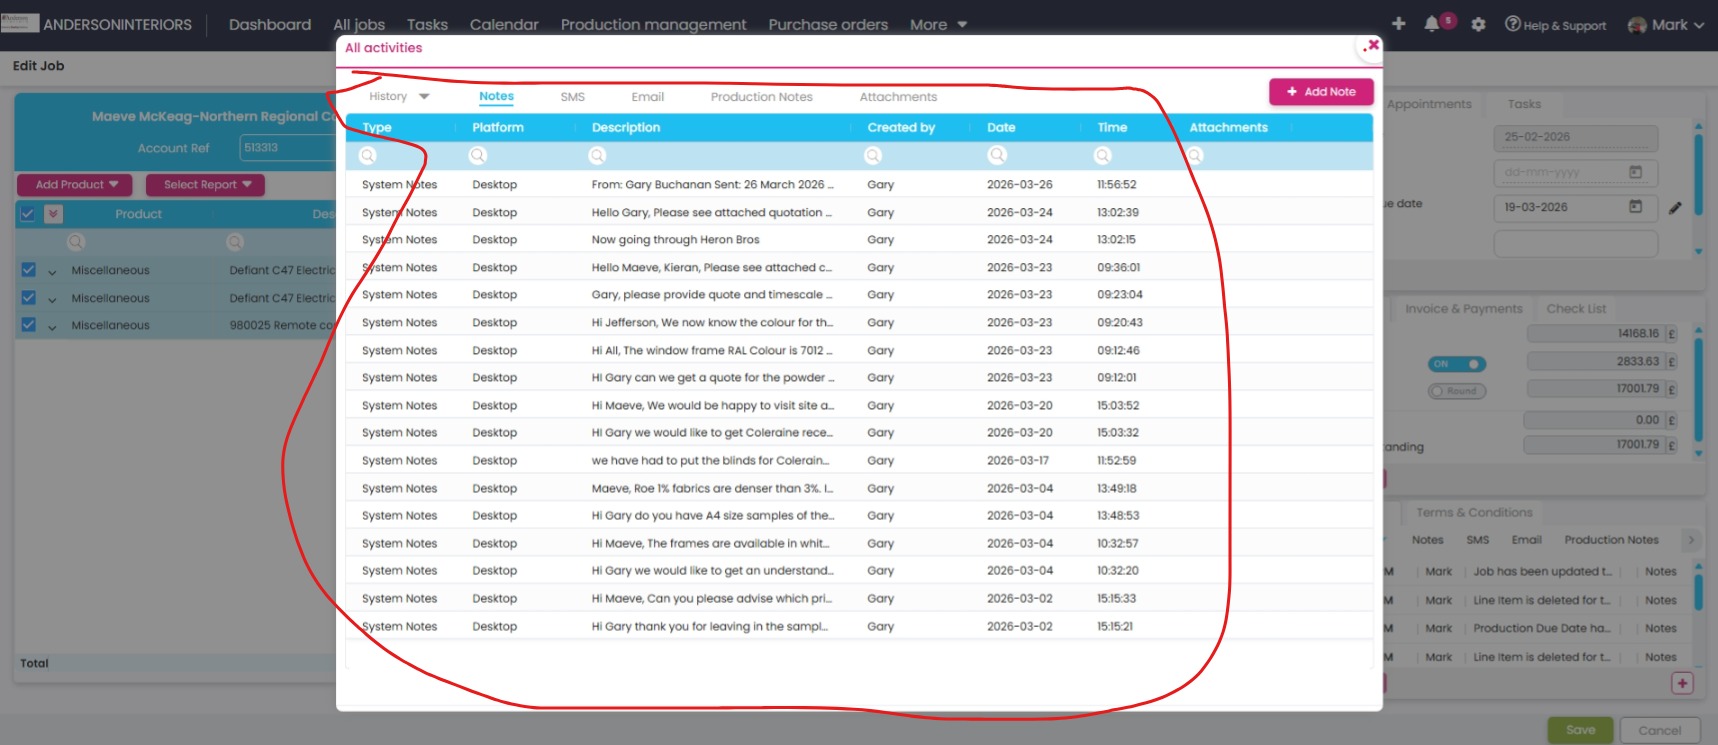The image size is (1718, 745).
Task: Click search icon under Description column
Action: [x=597, y=155]
